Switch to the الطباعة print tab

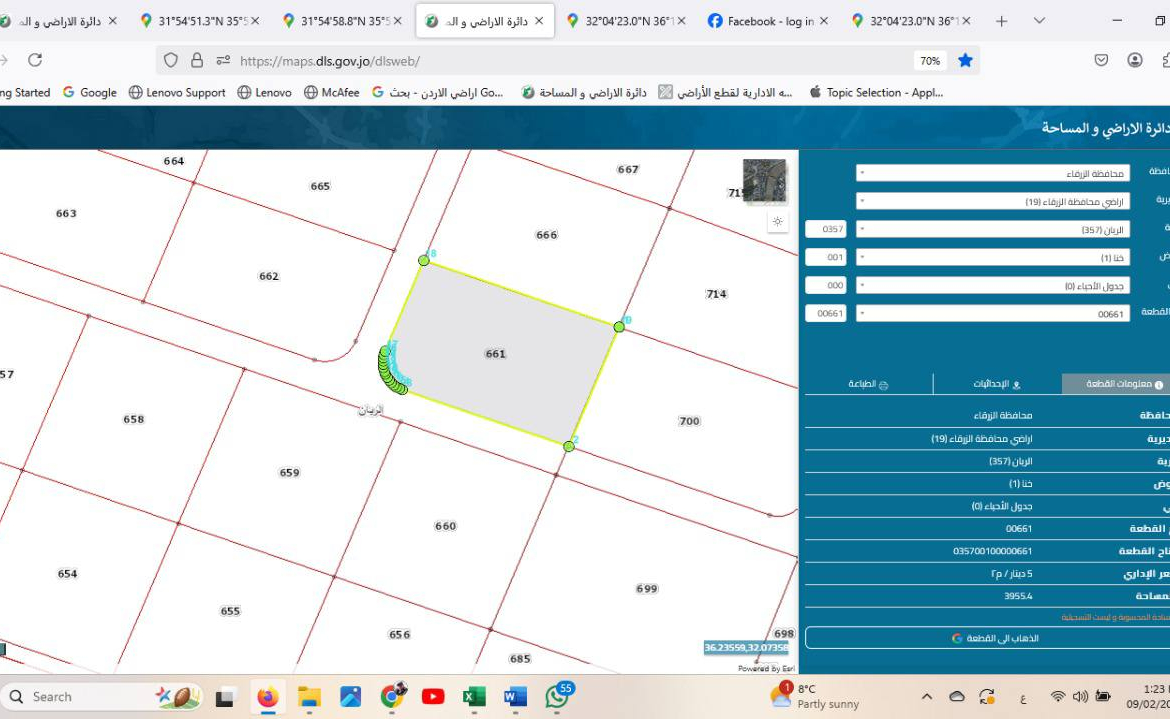click(868, 384)
